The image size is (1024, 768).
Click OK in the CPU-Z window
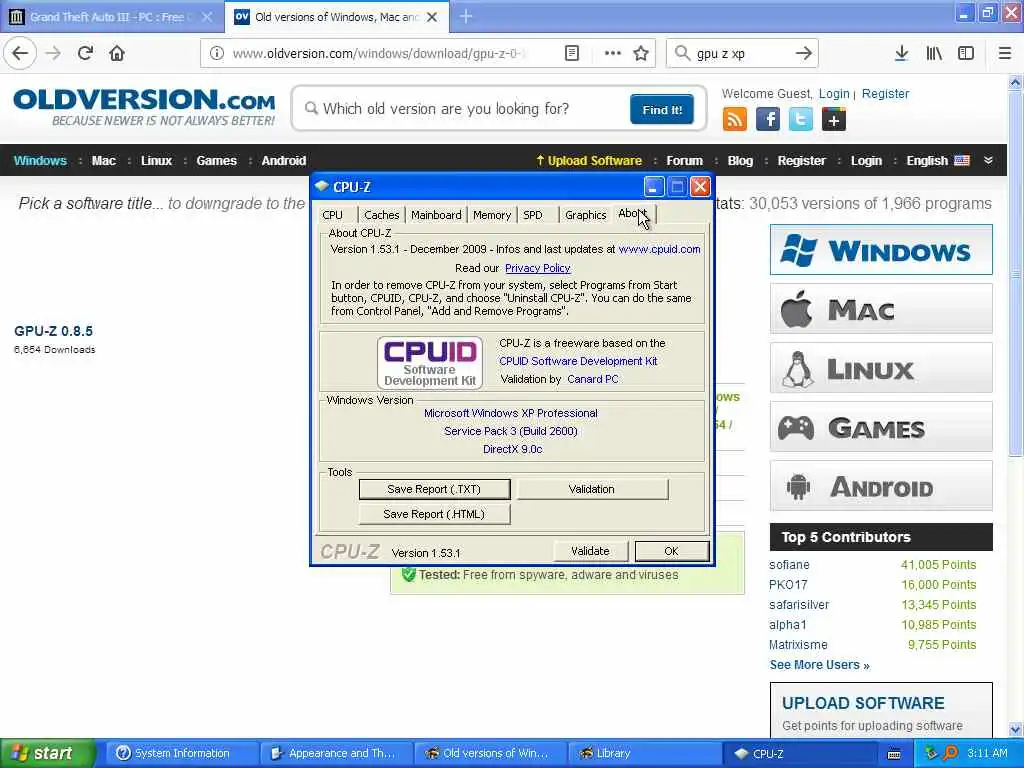click(x=671, y=551)
